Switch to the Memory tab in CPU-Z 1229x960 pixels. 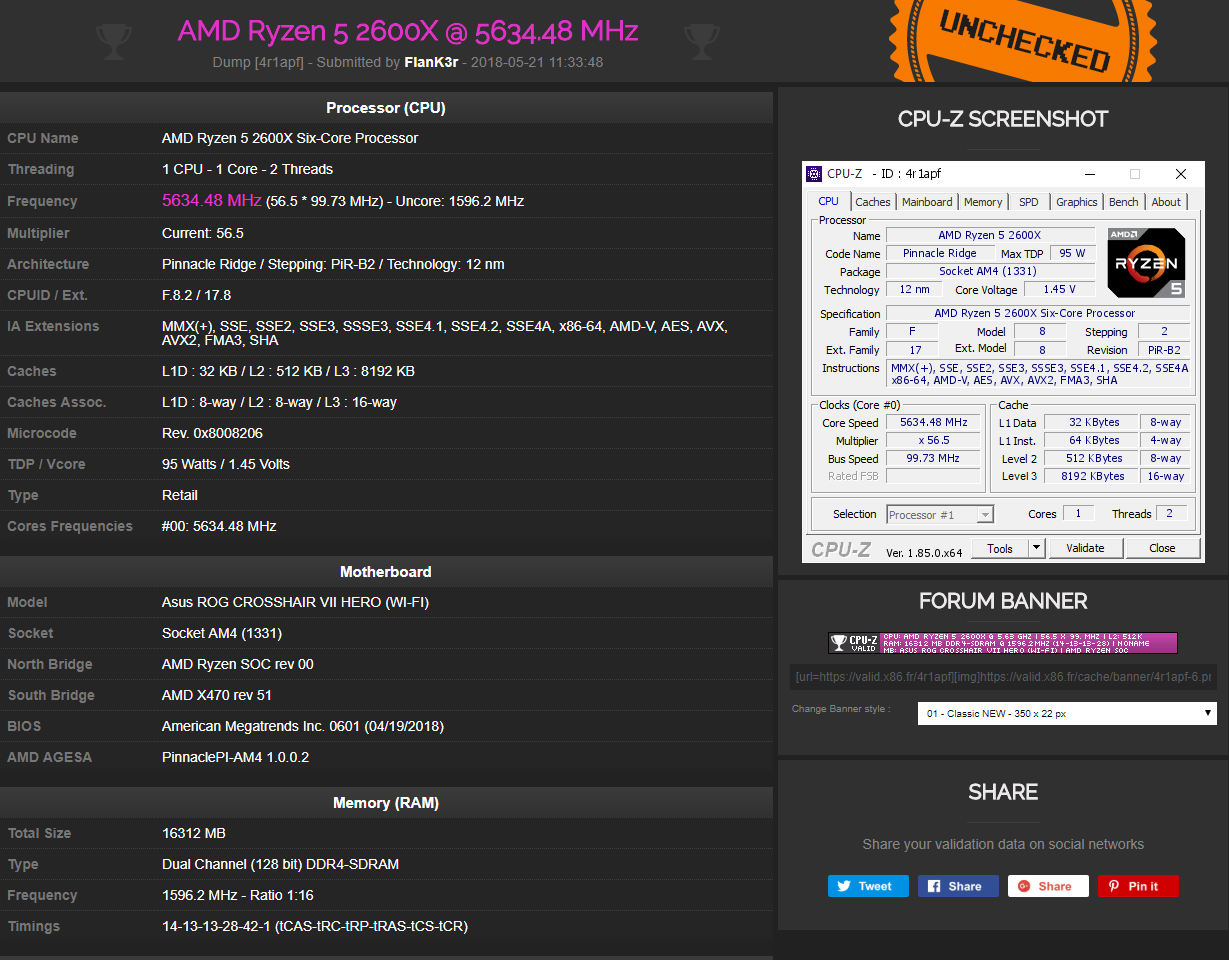click(x=983, y=202)
